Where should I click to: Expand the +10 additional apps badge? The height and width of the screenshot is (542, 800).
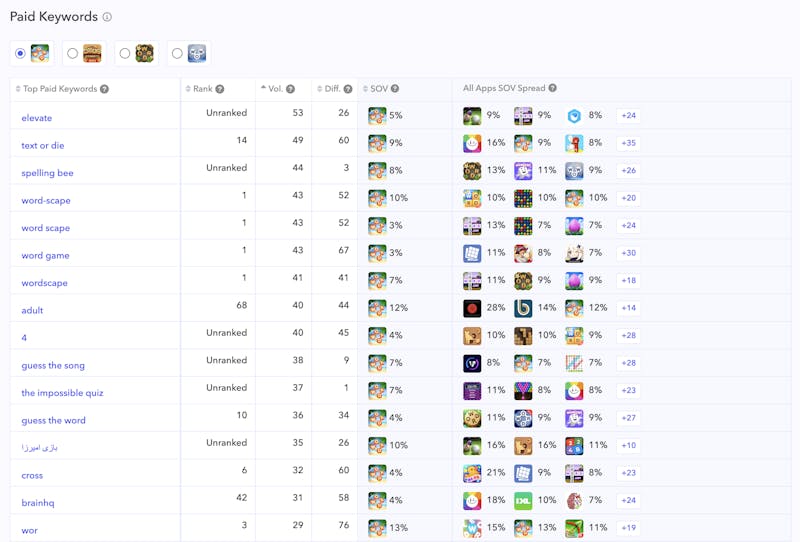[x=628, y=446]
